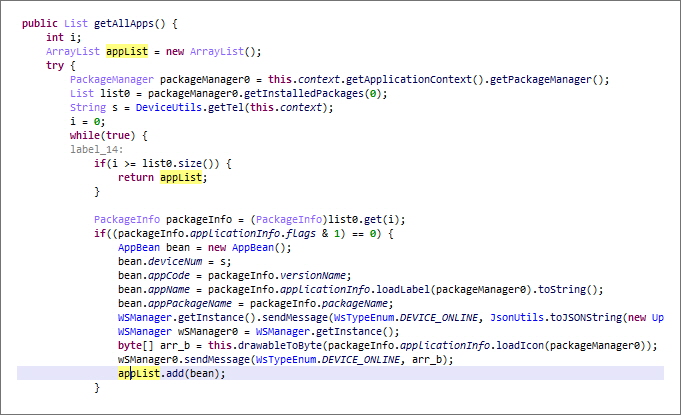The width and height of the screenshot is (681, 415).
Task: Click loadLabel(packageManager0) call
Action: point(454,289)
